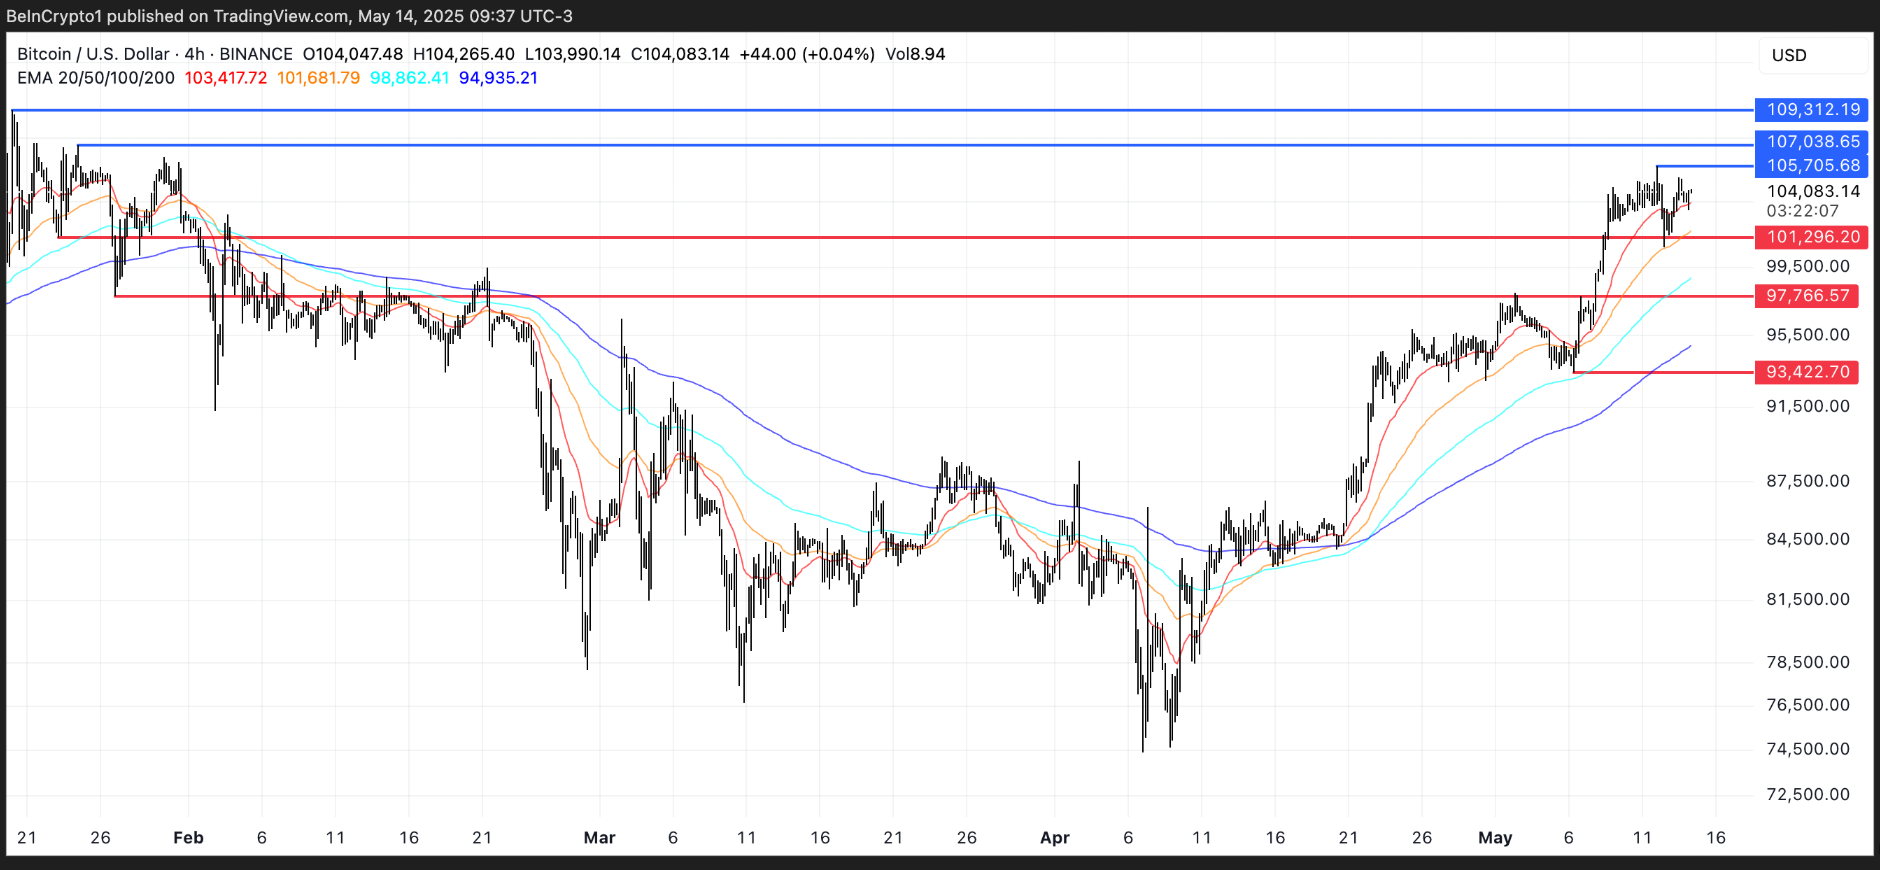Click the May label on time axis
This screenshot has width=1880, height=870.
pyautogui.click(x=1495, y=838)
